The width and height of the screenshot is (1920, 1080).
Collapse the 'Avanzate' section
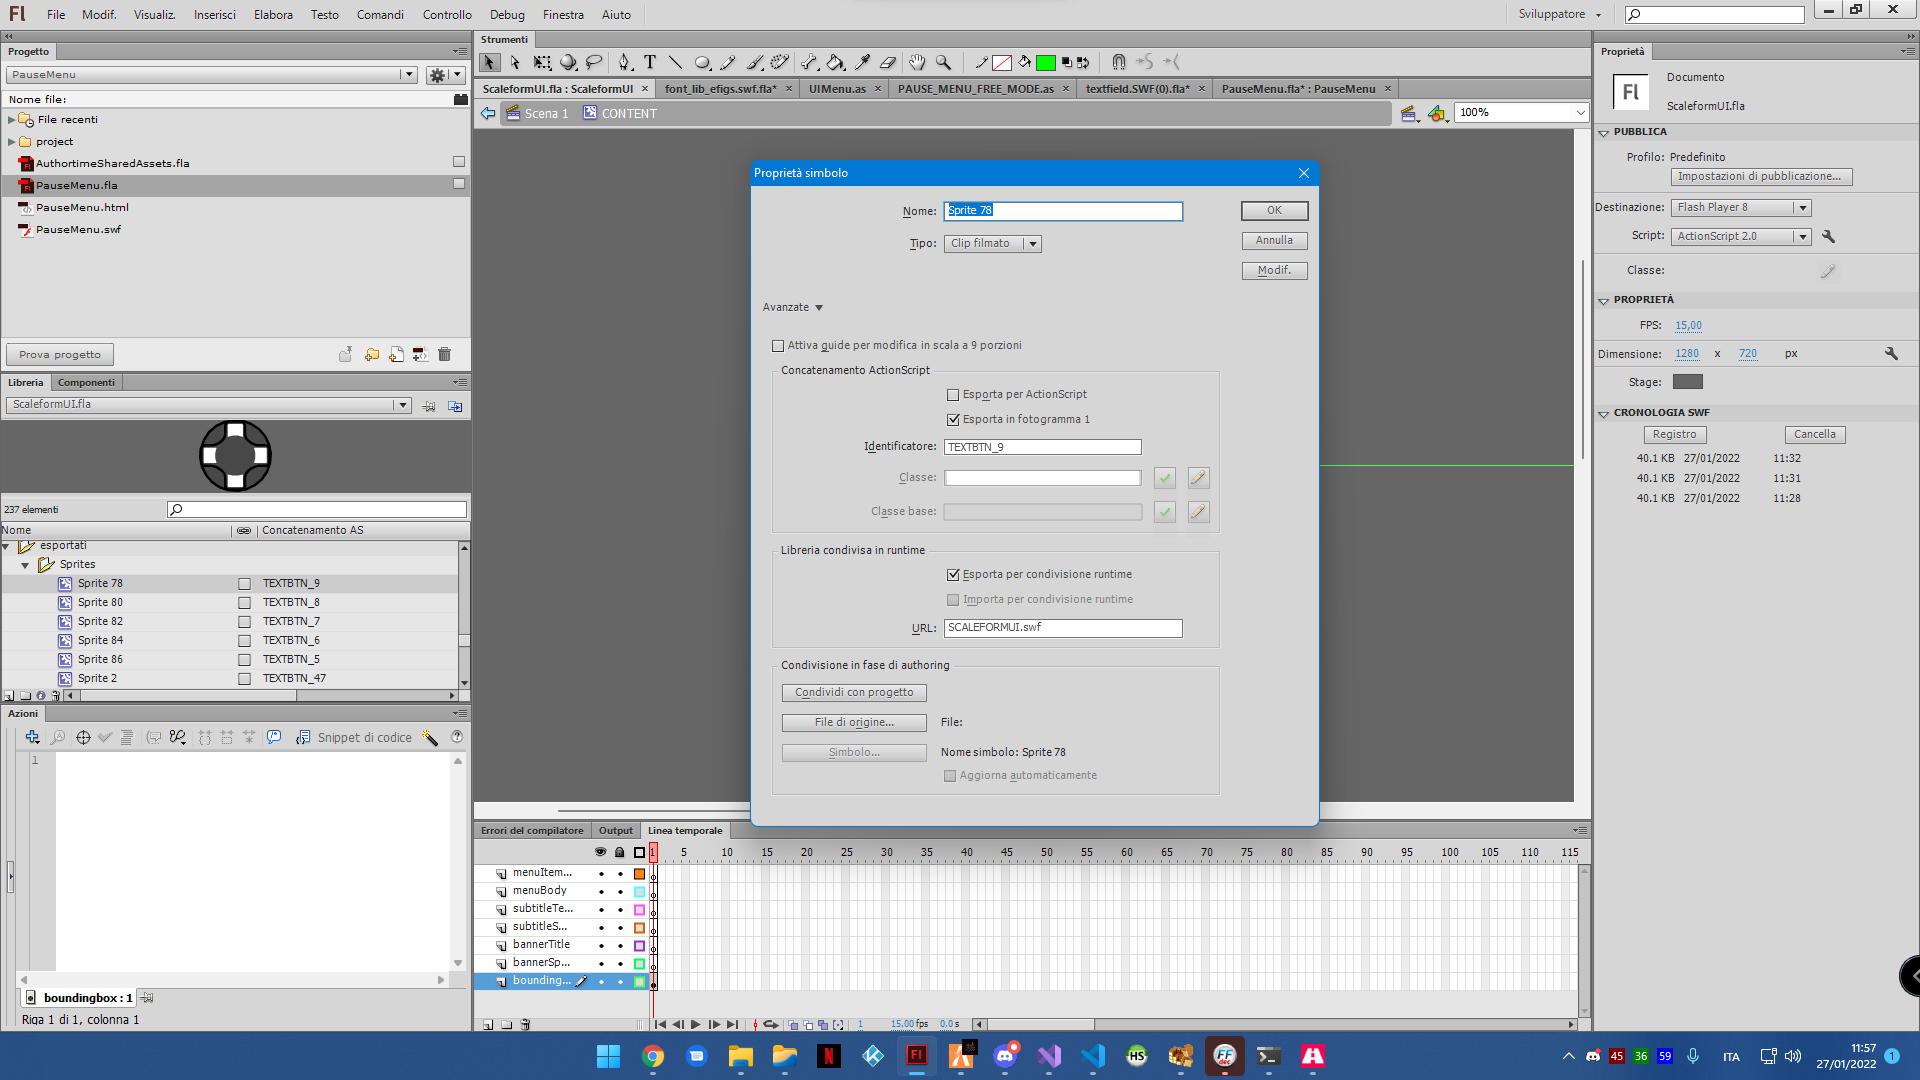pos(792,307)
